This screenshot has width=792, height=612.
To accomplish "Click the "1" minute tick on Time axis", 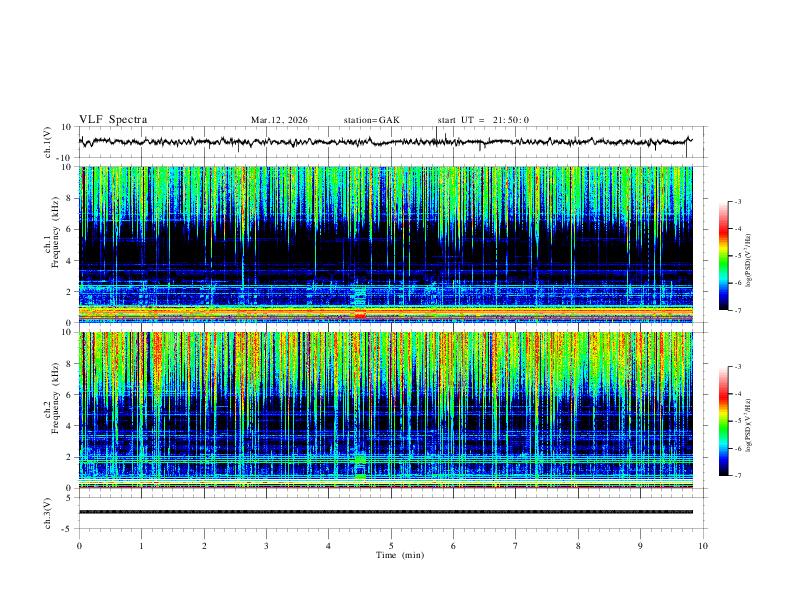I will tap(141, 546).
